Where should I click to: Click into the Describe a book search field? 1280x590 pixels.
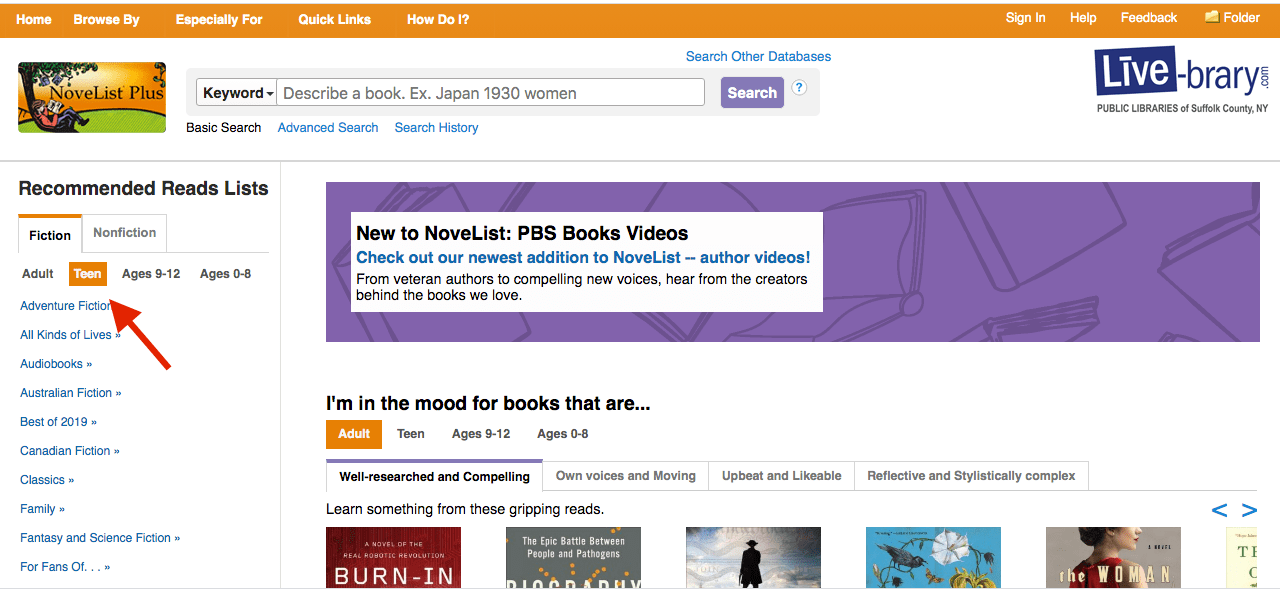tap(491, 93)
